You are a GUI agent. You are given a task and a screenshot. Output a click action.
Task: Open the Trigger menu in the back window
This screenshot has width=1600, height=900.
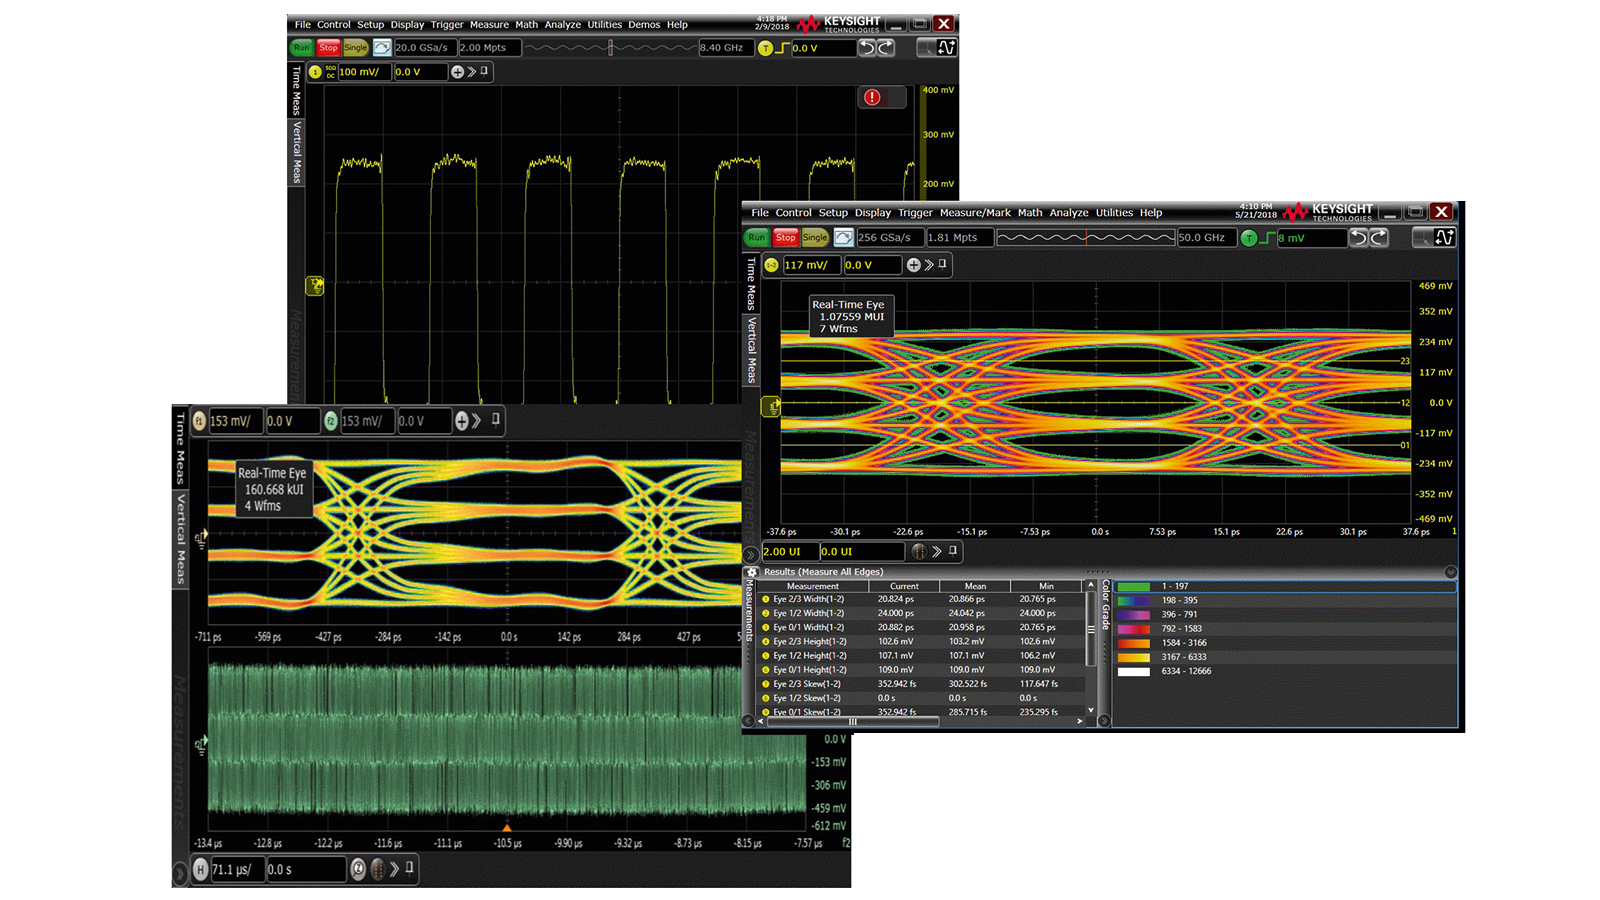(447, 25)
